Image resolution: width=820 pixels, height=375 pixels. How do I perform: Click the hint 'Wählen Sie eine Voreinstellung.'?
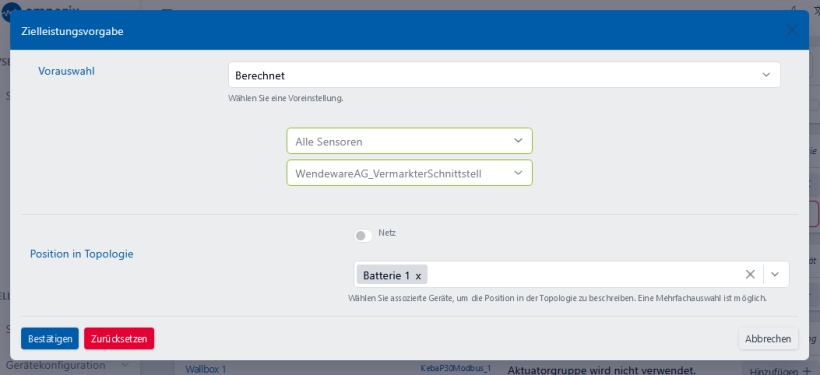pos(286,98)
